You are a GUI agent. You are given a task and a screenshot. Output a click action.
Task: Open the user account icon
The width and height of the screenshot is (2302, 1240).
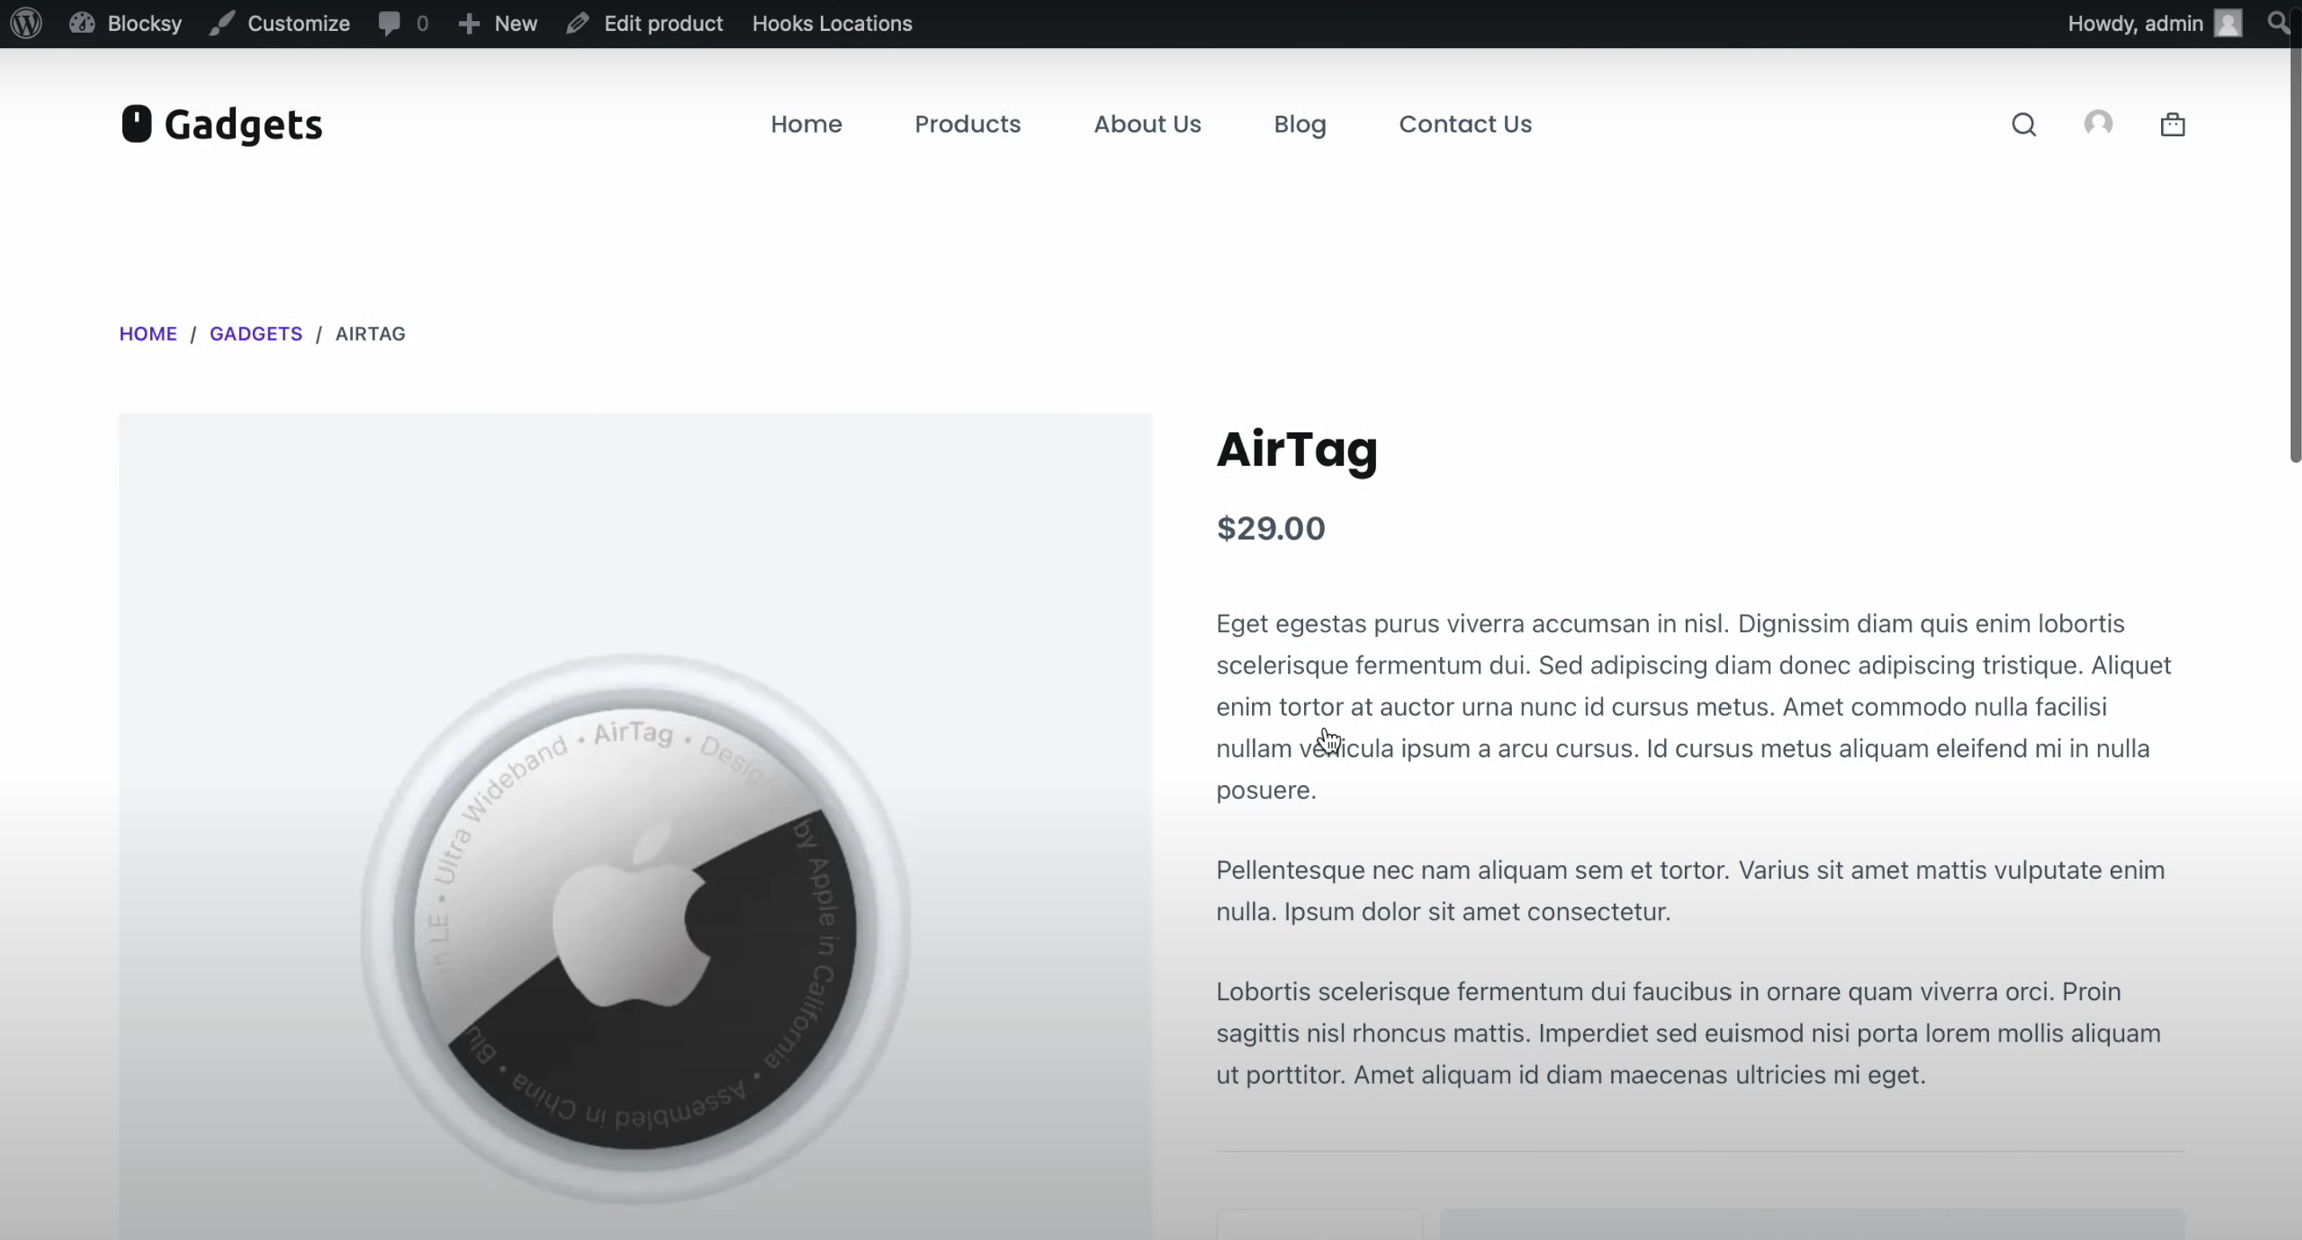[2098, 123]
